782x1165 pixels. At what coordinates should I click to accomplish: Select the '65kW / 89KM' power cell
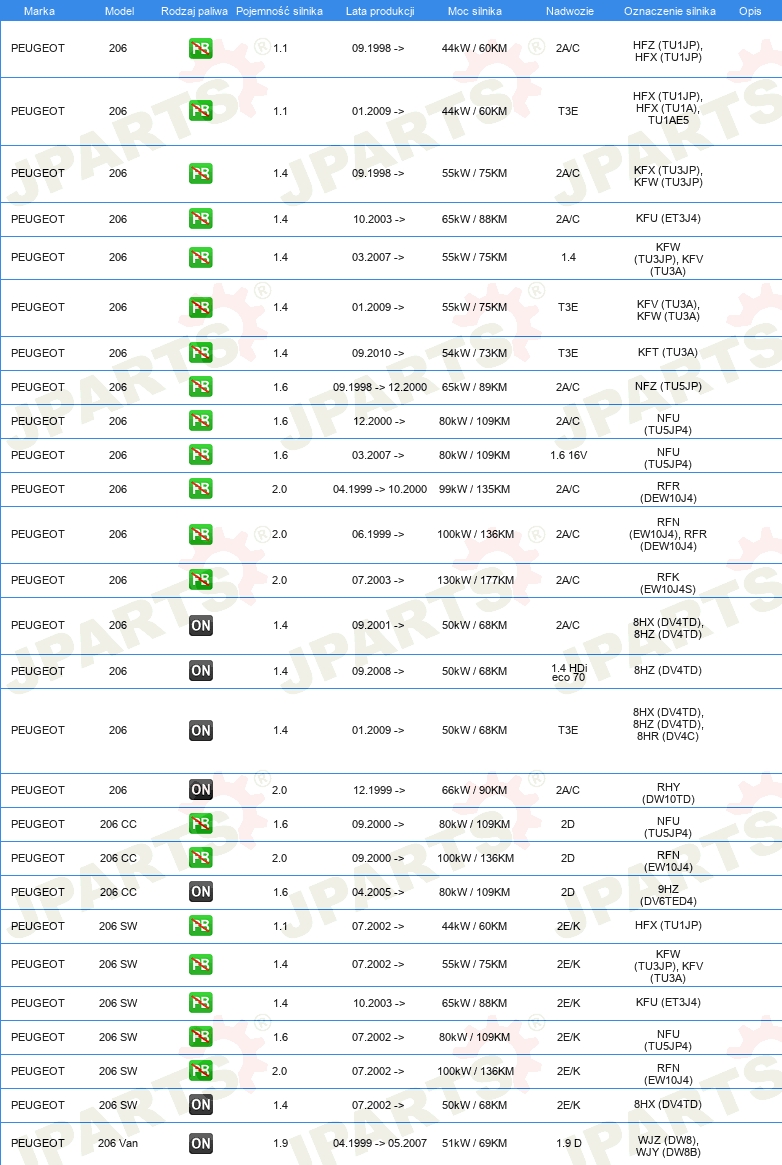[475, 387]
